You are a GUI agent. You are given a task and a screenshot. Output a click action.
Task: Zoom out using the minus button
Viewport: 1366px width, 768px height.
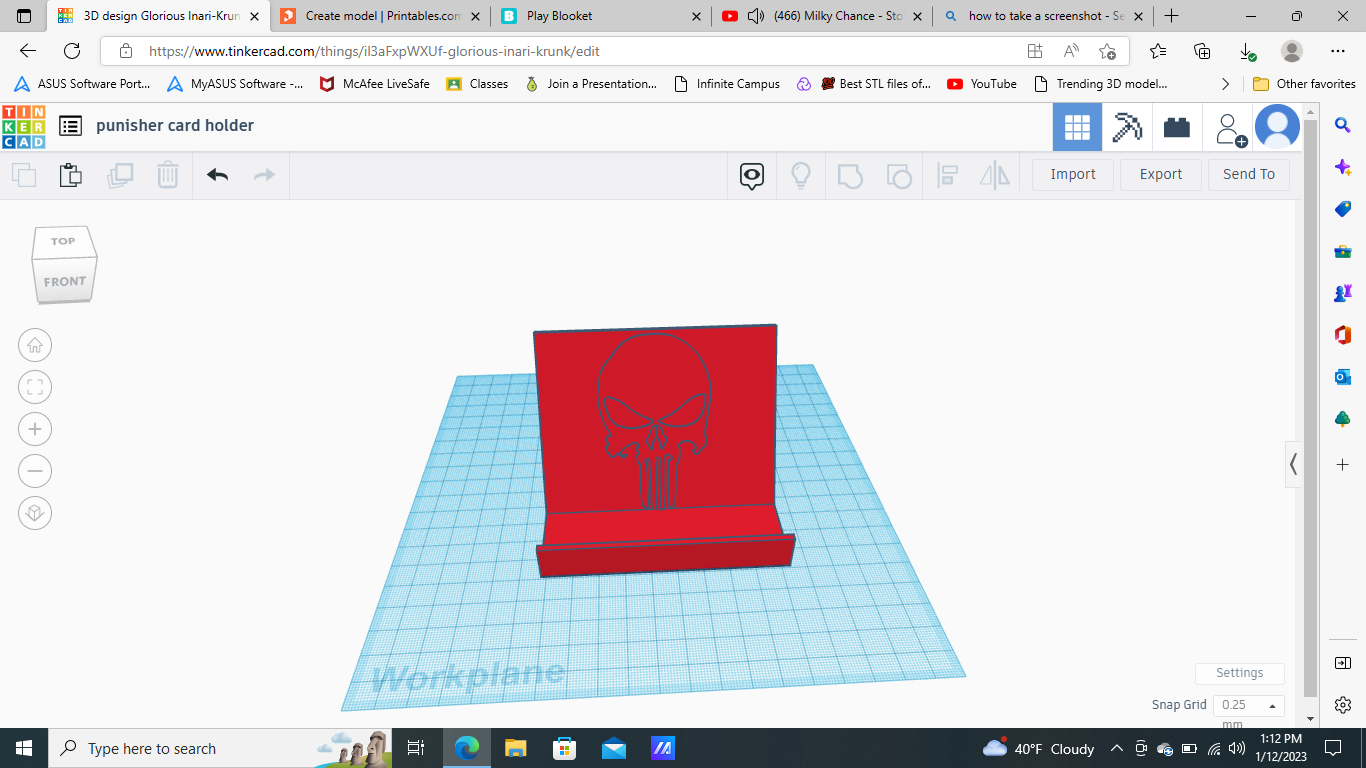[x=35, y=471]
